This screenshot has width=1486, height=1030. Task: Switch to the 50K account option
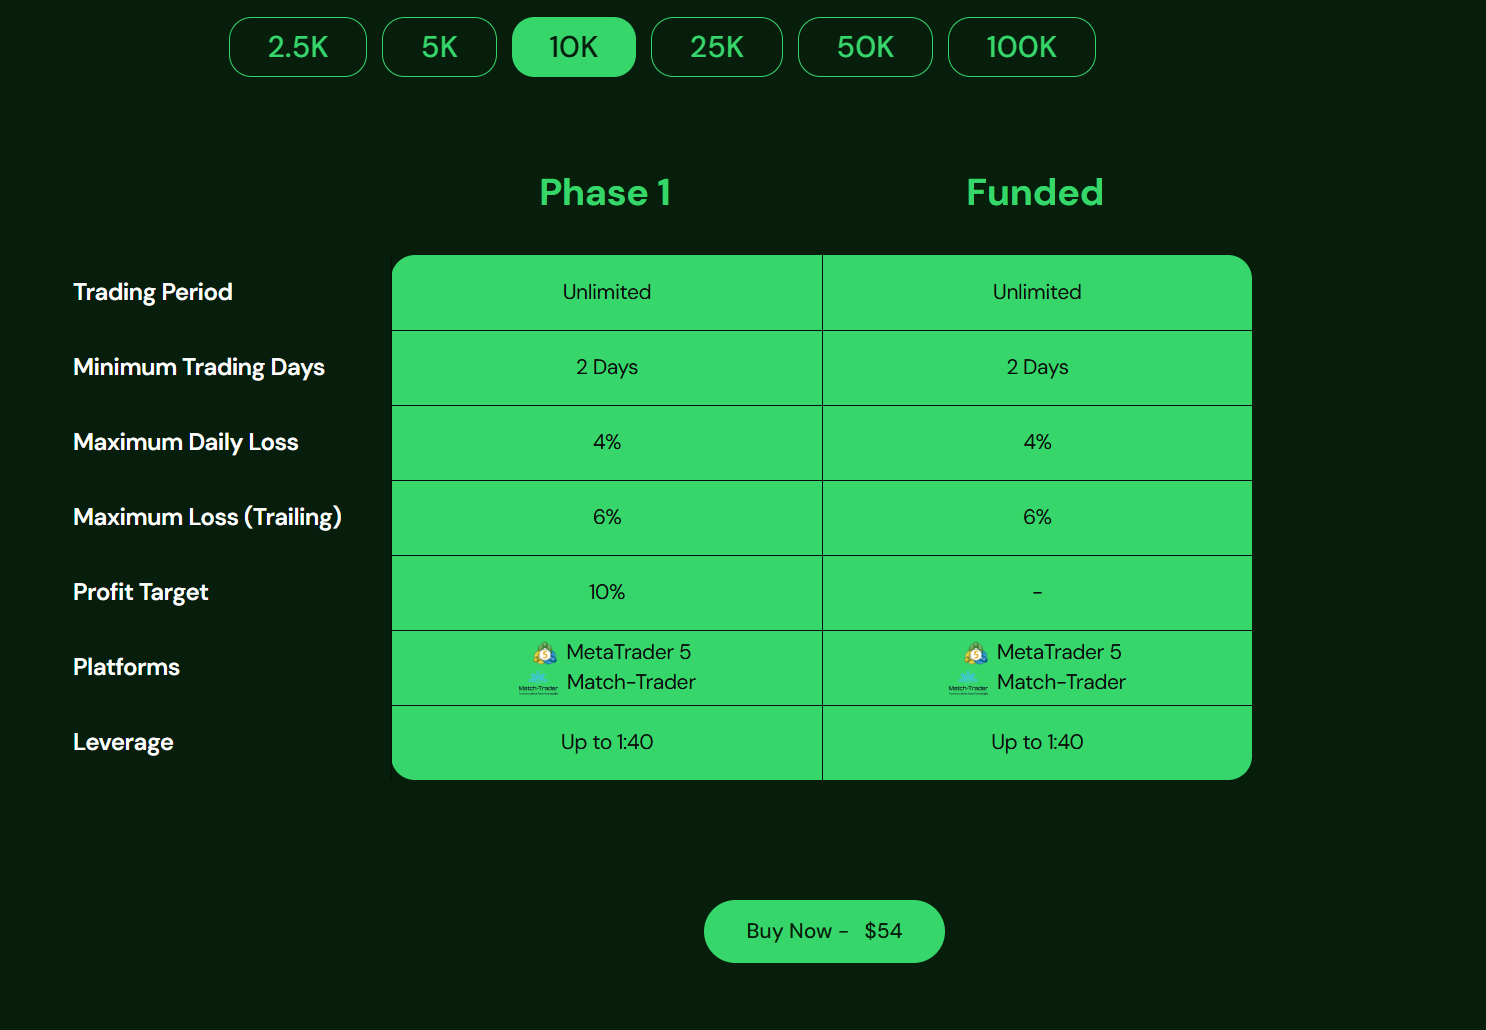[x=865, y=47]
